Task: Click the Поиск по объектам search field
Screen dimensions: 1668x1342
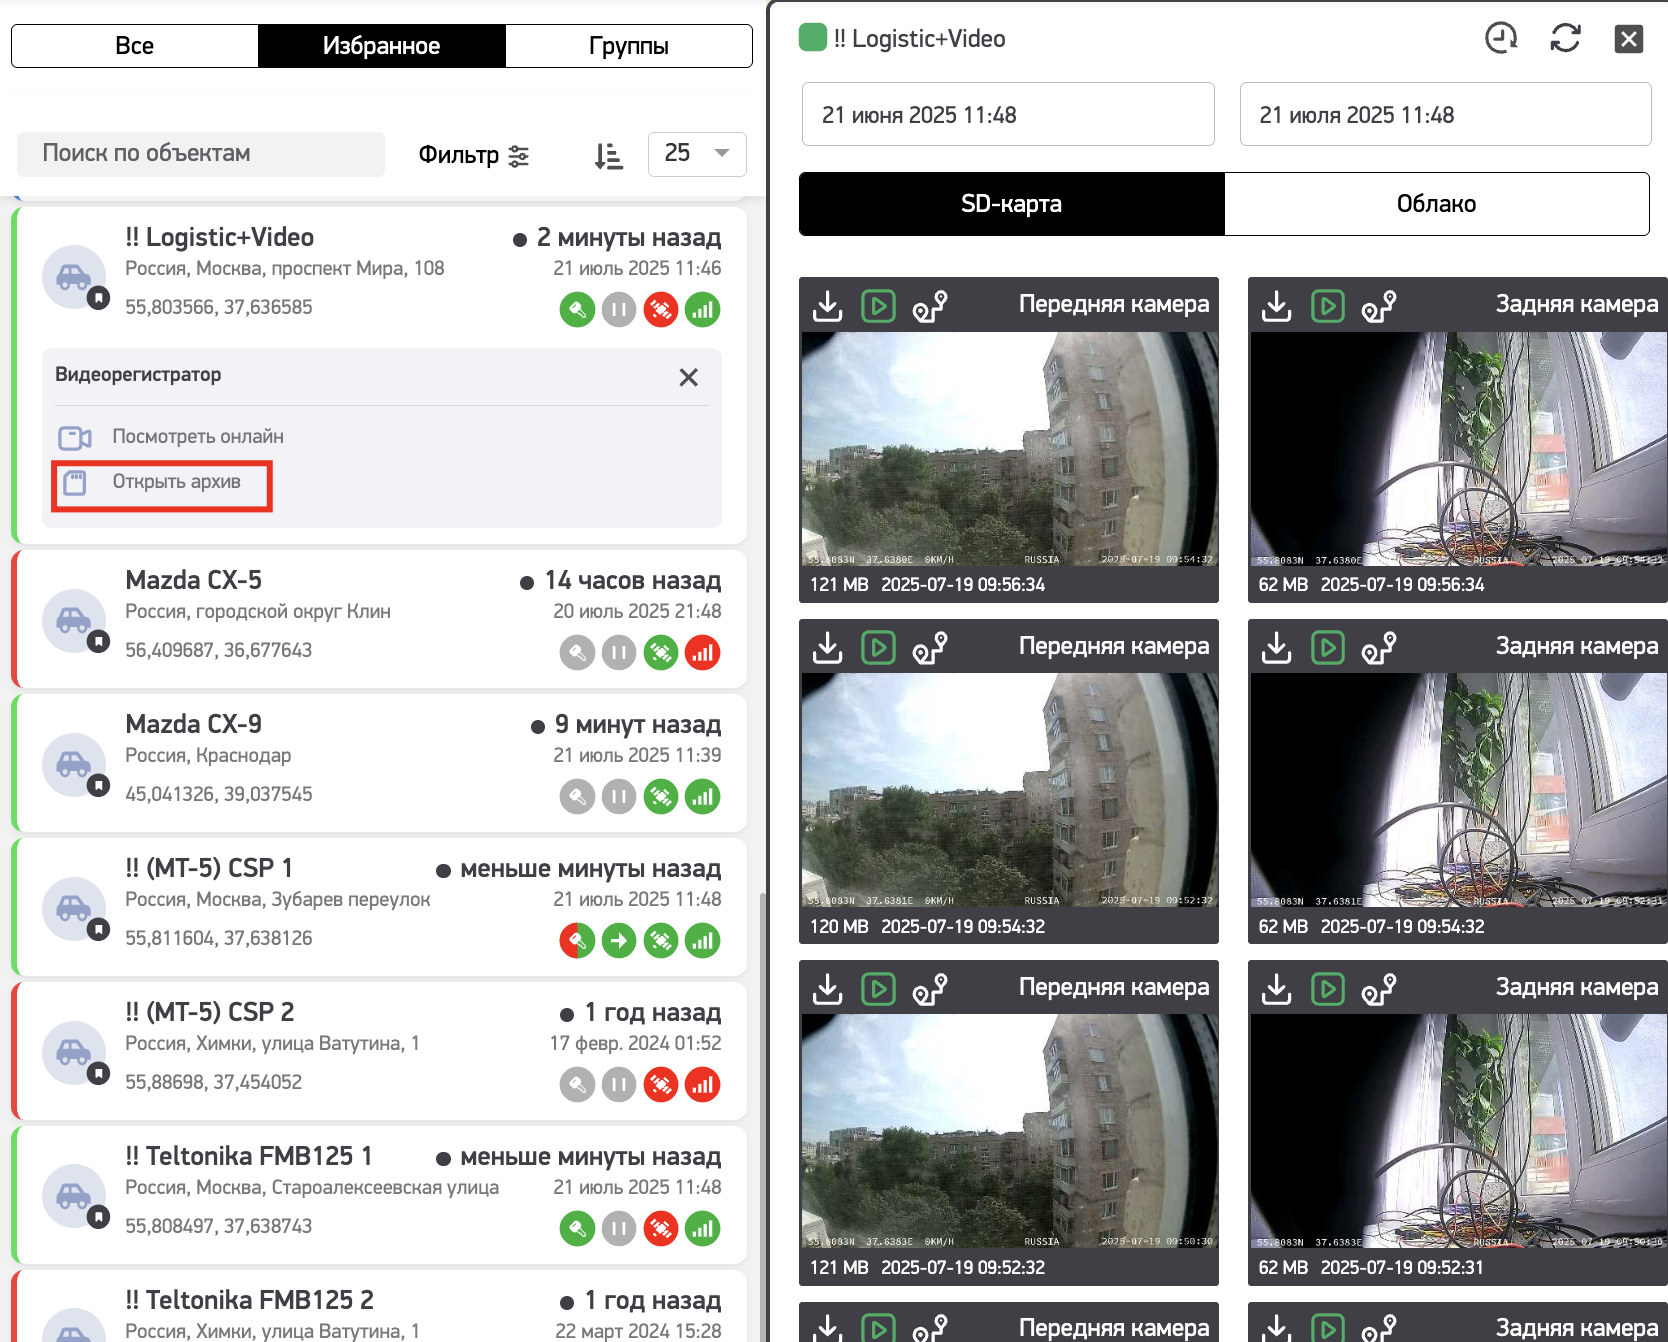Action: pyautogui.click(x=201, y=154)
